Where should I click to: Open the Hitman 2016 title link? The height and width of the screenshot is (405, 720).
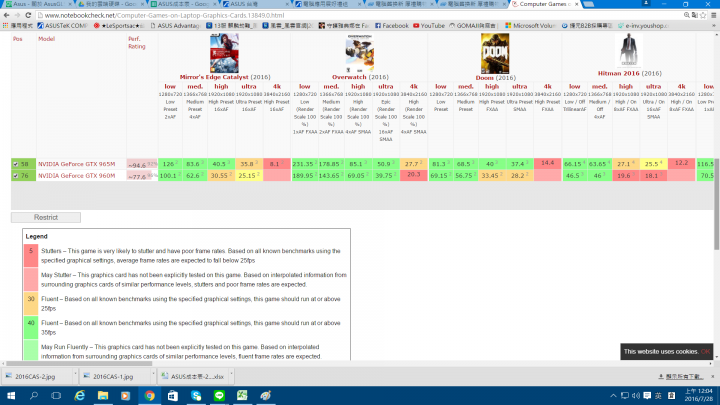point(619,73)
